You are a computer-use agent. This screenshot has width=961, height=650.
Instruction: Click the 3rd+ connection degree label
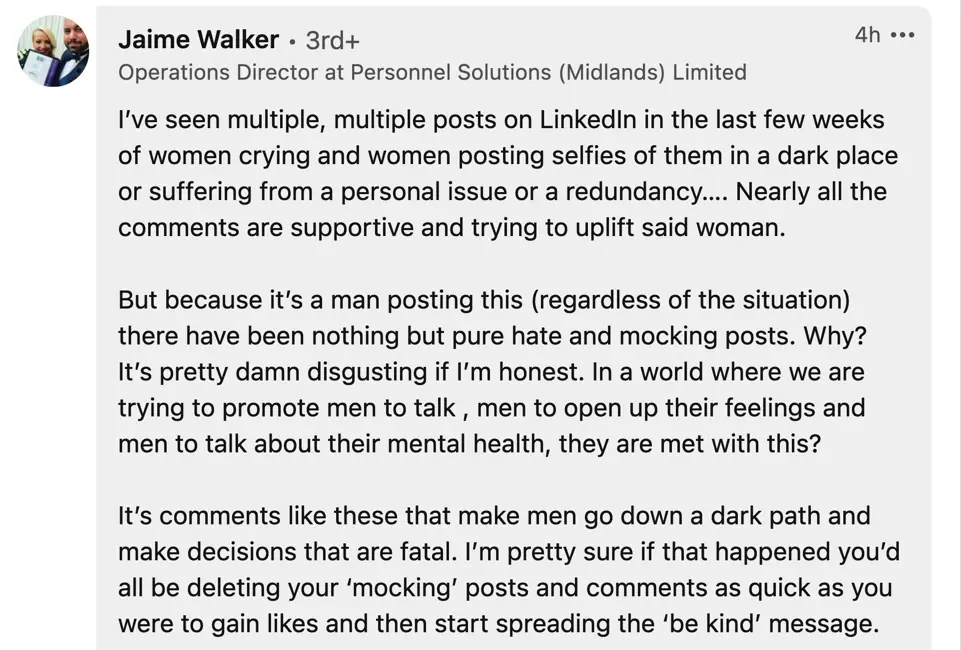click(332, 41)
